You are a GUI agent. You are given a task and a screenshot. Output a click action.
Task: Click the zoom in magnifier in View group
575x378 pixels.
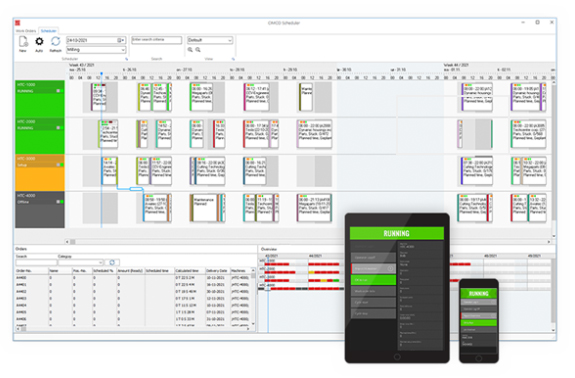(x=190, y=50)
